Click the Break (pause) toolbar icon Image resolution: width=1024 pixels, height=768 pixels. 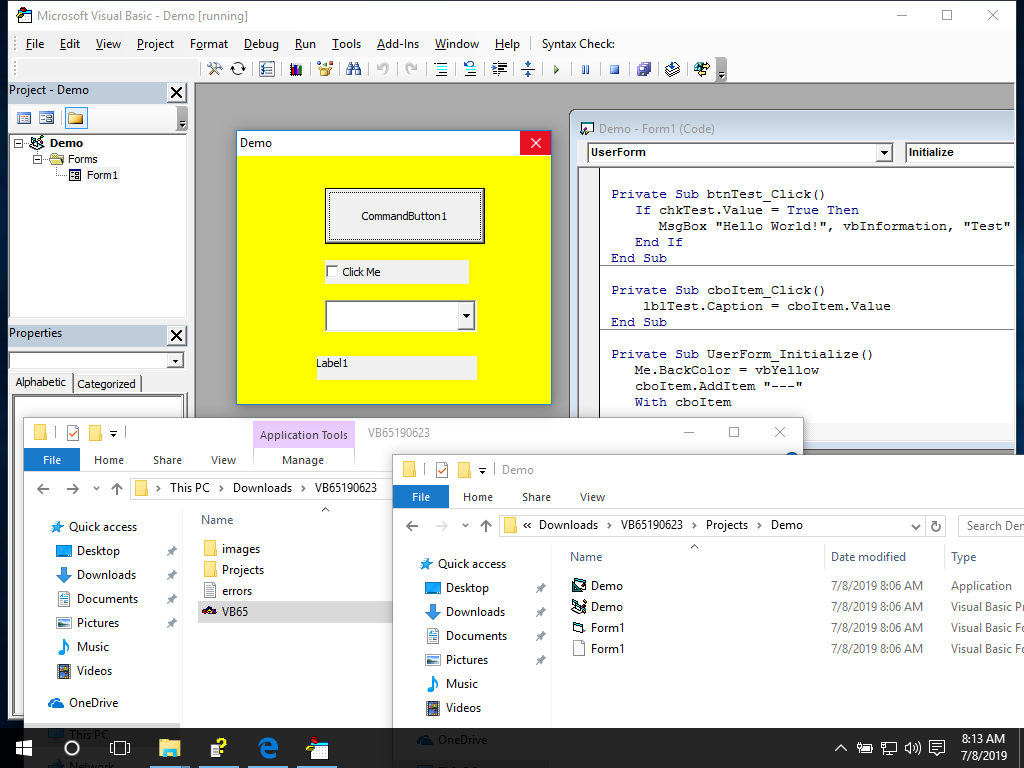[586, 69]
